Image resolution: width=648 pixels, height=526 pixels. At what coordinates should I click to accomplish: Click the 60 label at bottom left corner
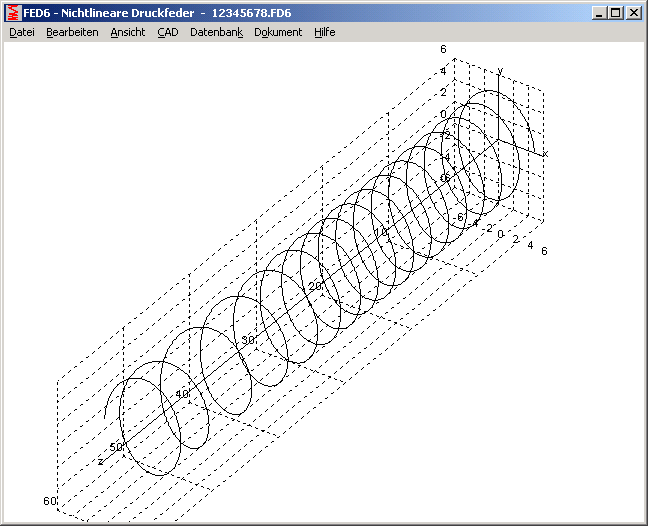[x=49, y=500]
